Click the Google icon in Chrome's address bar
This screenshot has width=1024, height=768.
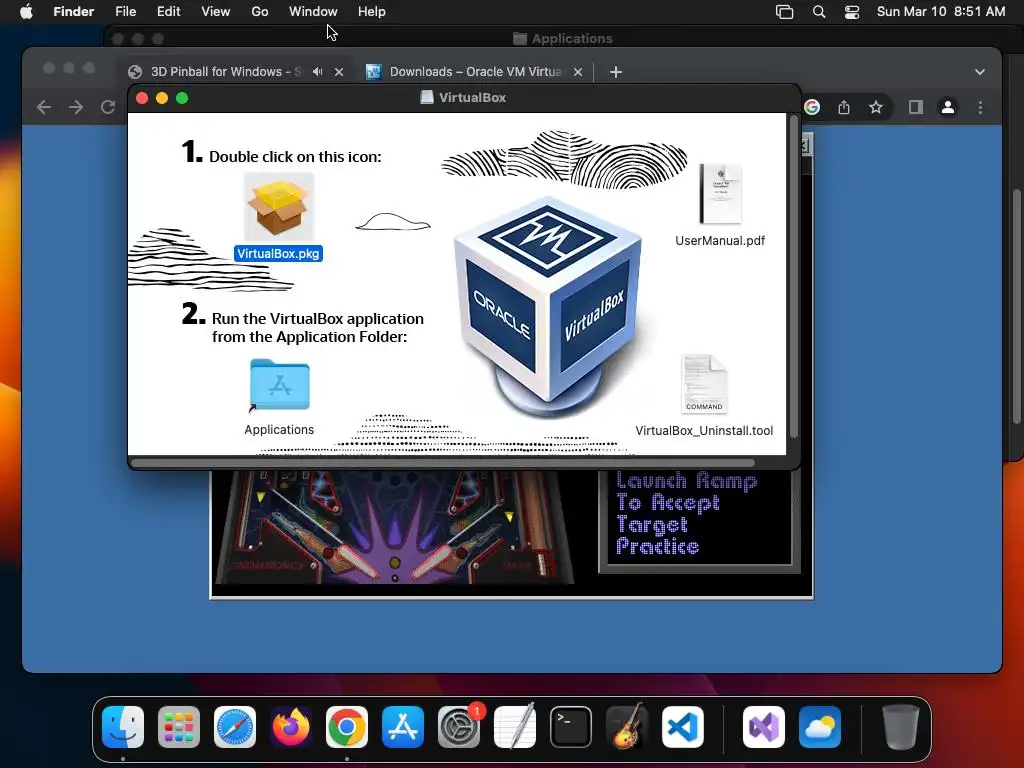pyautogui.click(x=812, y=107)
